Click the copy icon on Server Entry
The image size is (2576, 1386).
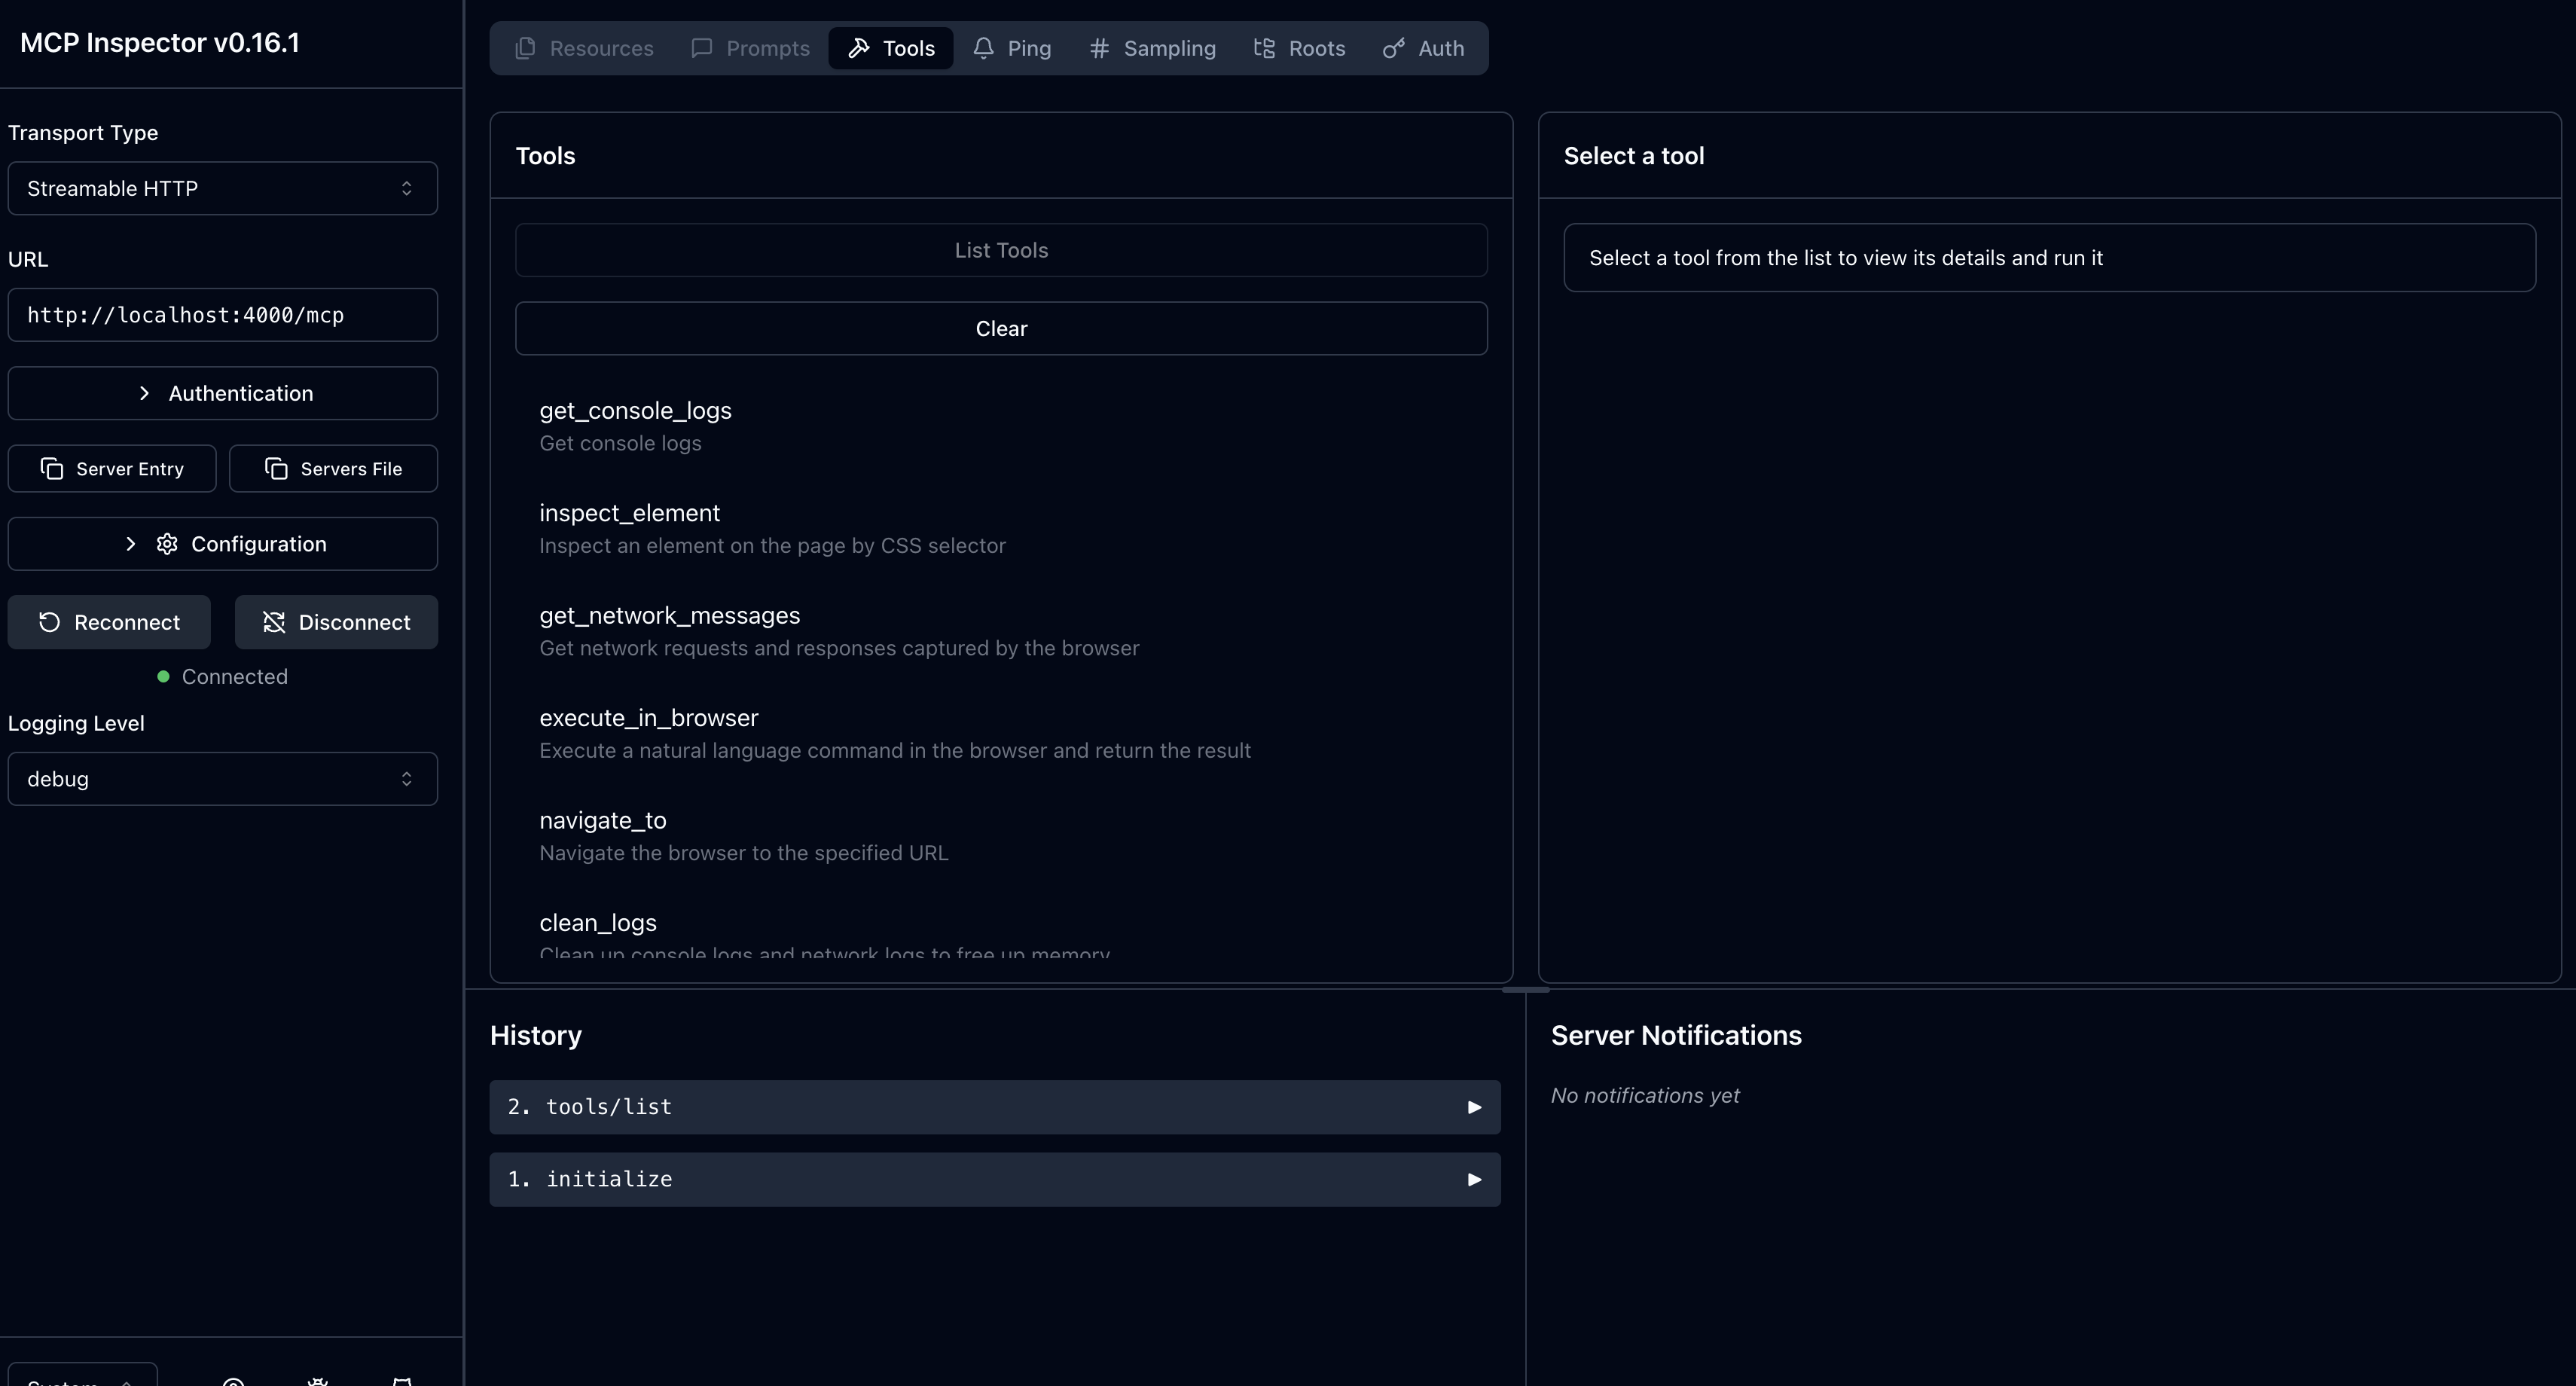[x=52, y=468]
